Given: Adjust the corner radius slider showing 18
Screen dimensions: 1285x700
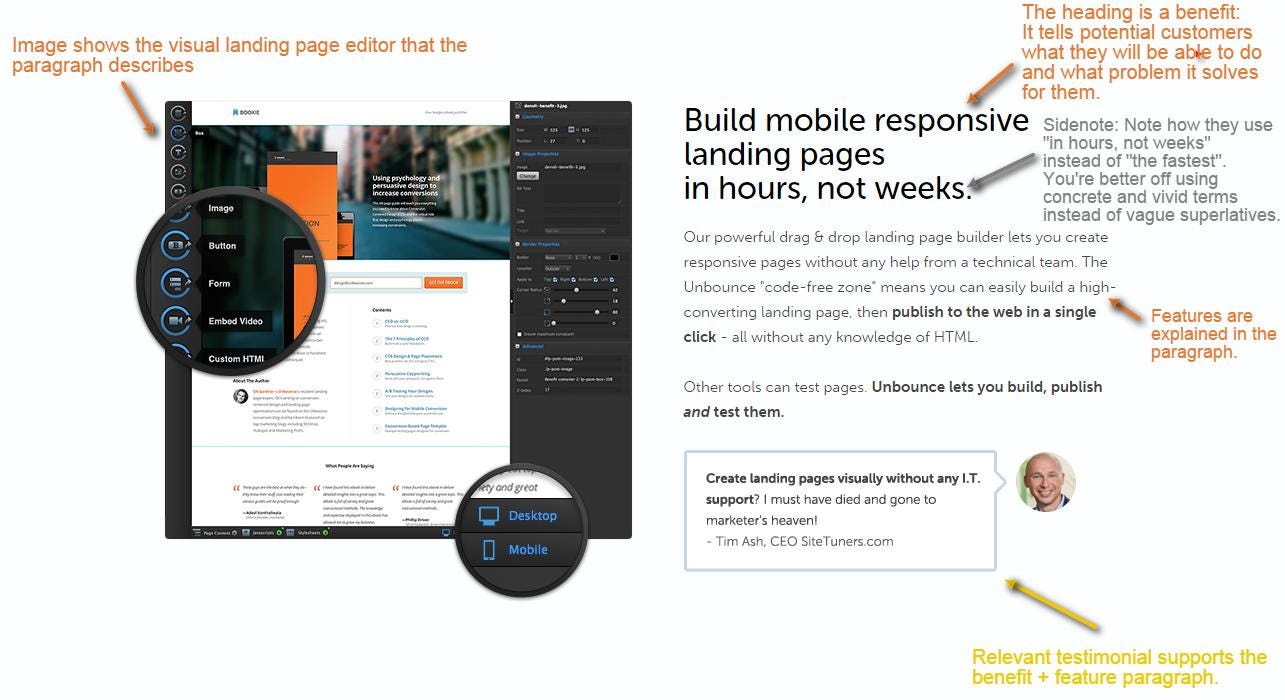Looking at the screenshot, I should coord(563,300).
